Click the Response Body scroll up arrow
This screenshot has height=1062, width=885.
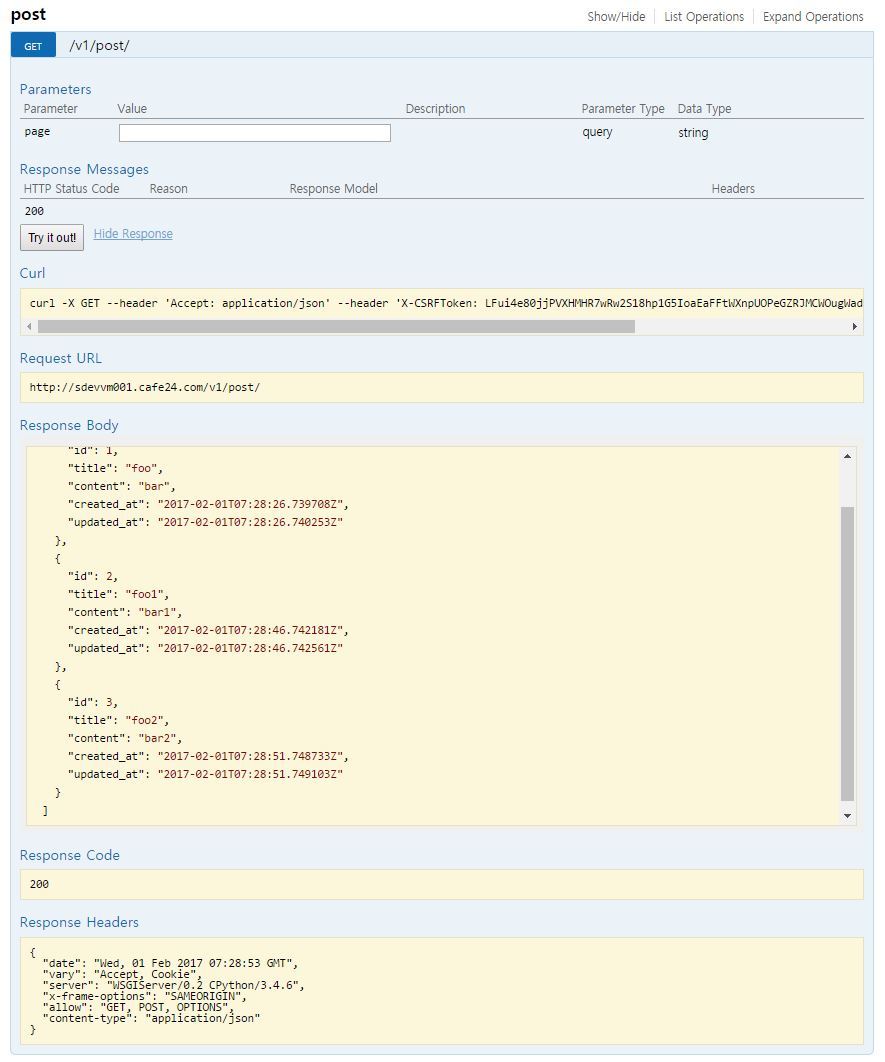pyautogui.click(x=848, y=456)
